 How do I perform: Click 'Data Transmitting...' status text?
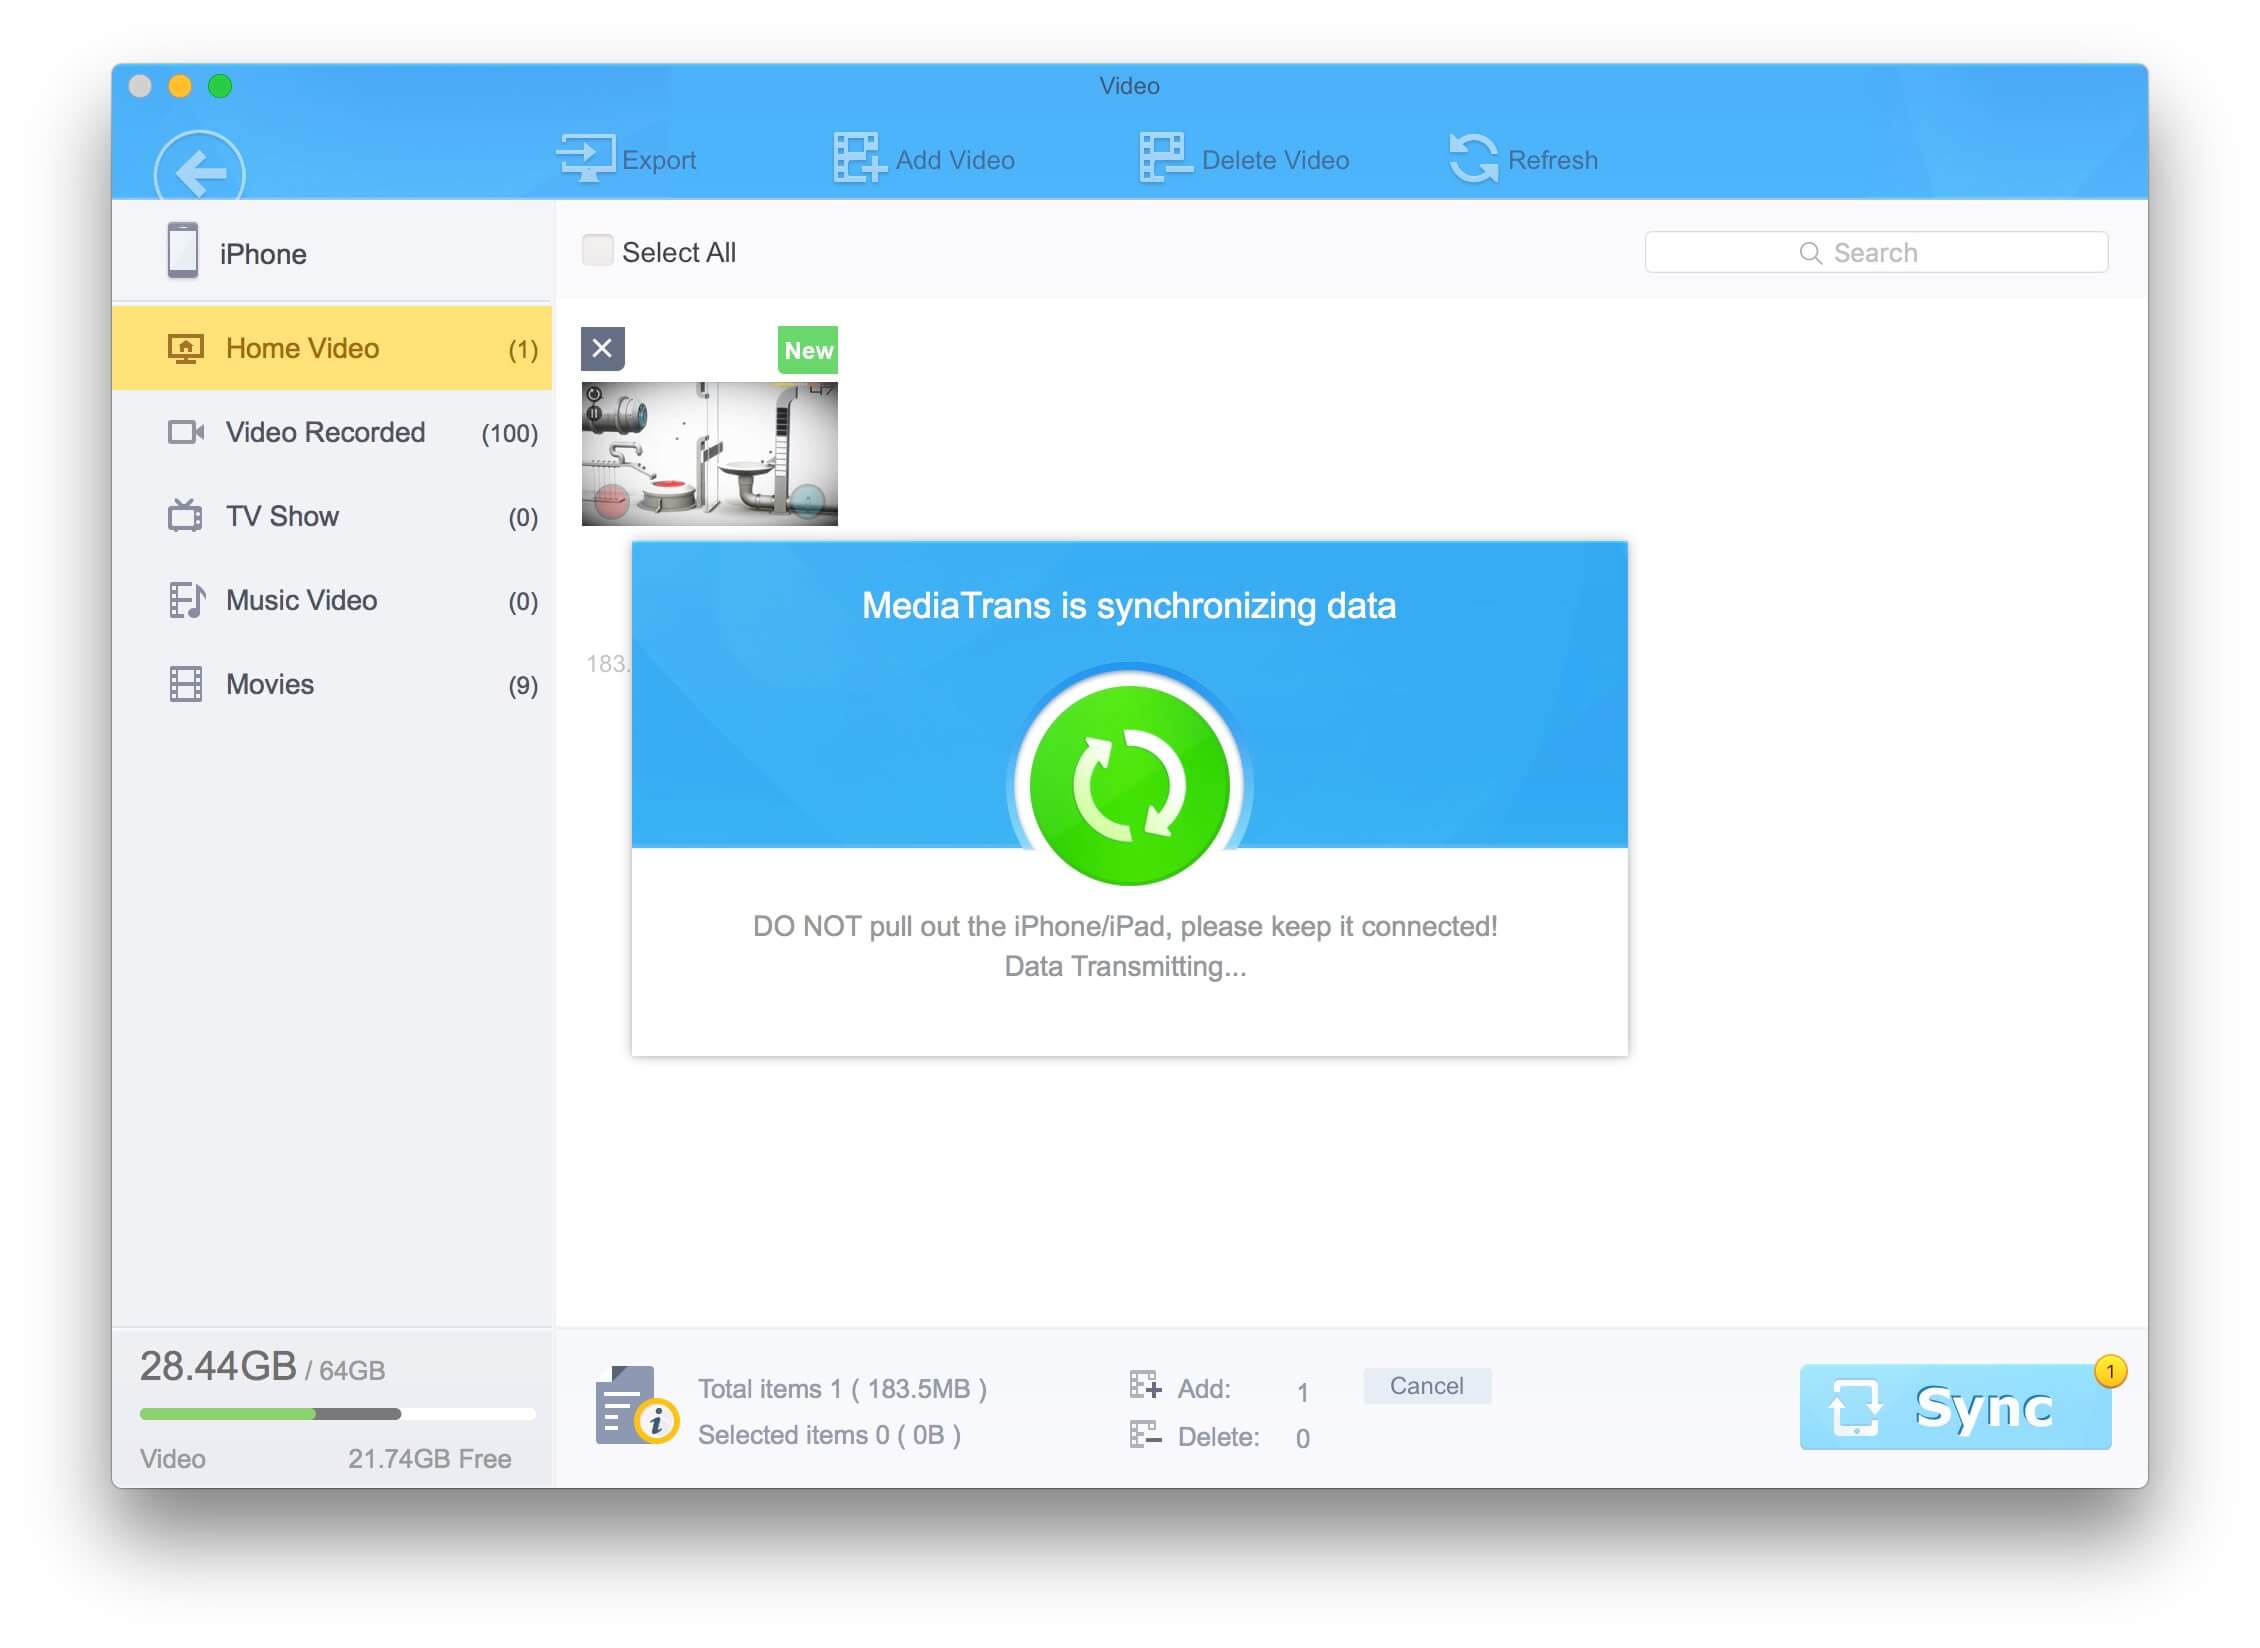click(x=1126, y=966)
